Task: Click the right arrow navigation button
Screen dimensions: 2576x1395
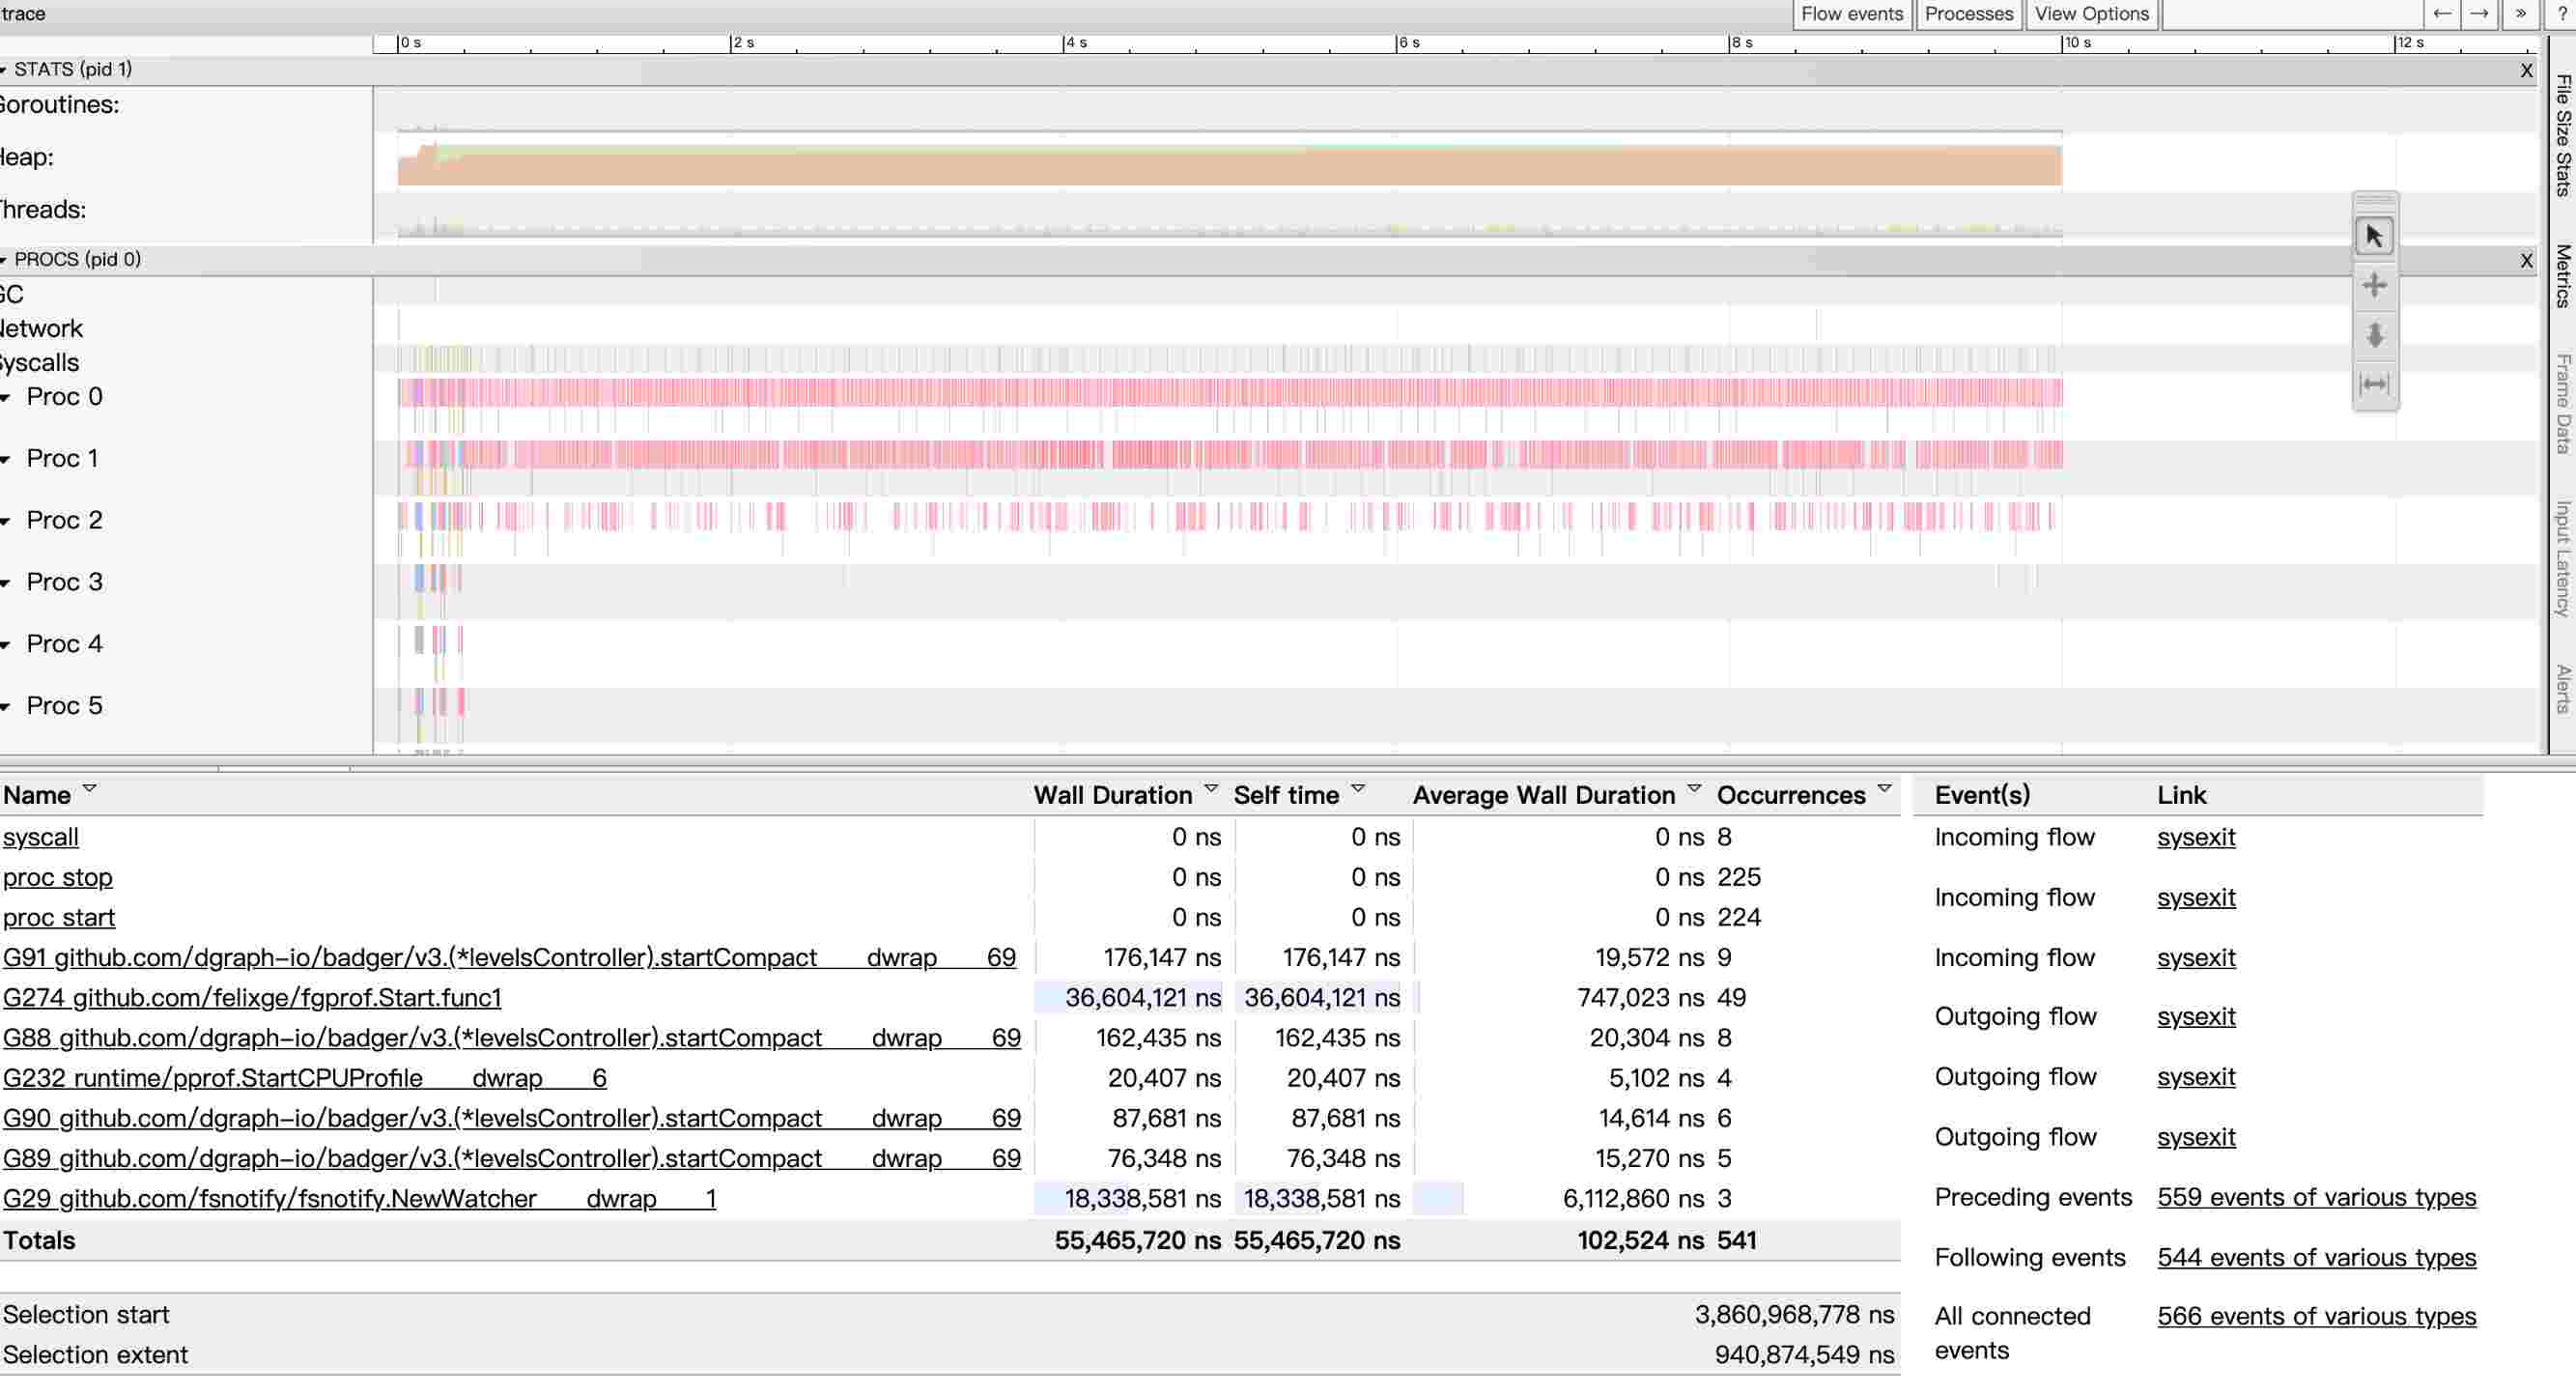Action: 2479,14
